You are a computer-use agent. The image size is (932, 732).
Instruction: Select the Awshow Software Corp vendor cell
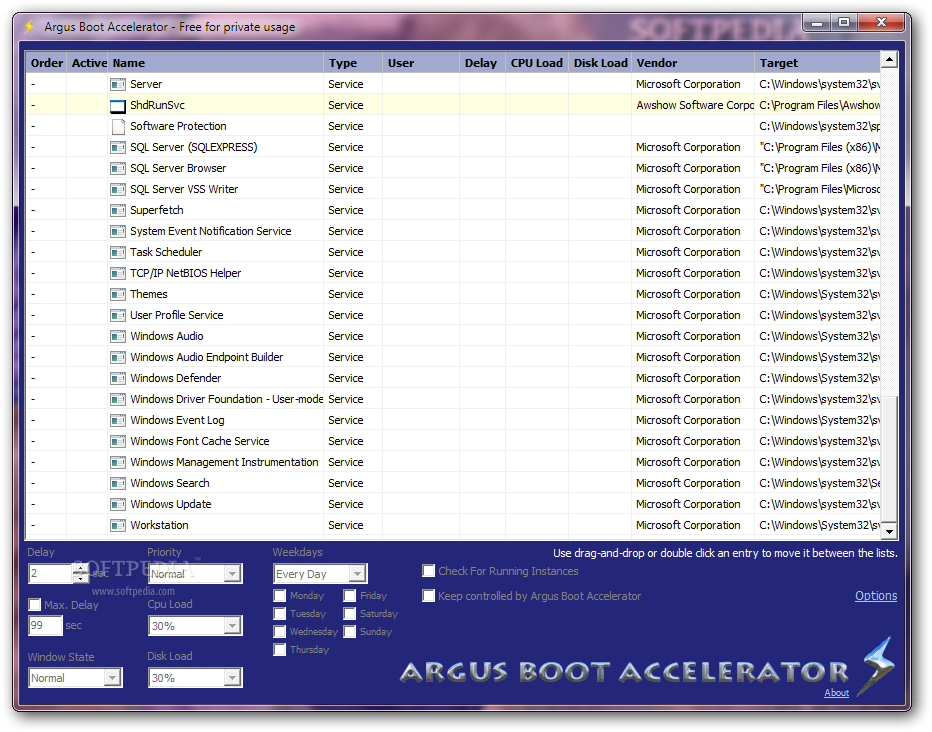click(x=693, y=105)
